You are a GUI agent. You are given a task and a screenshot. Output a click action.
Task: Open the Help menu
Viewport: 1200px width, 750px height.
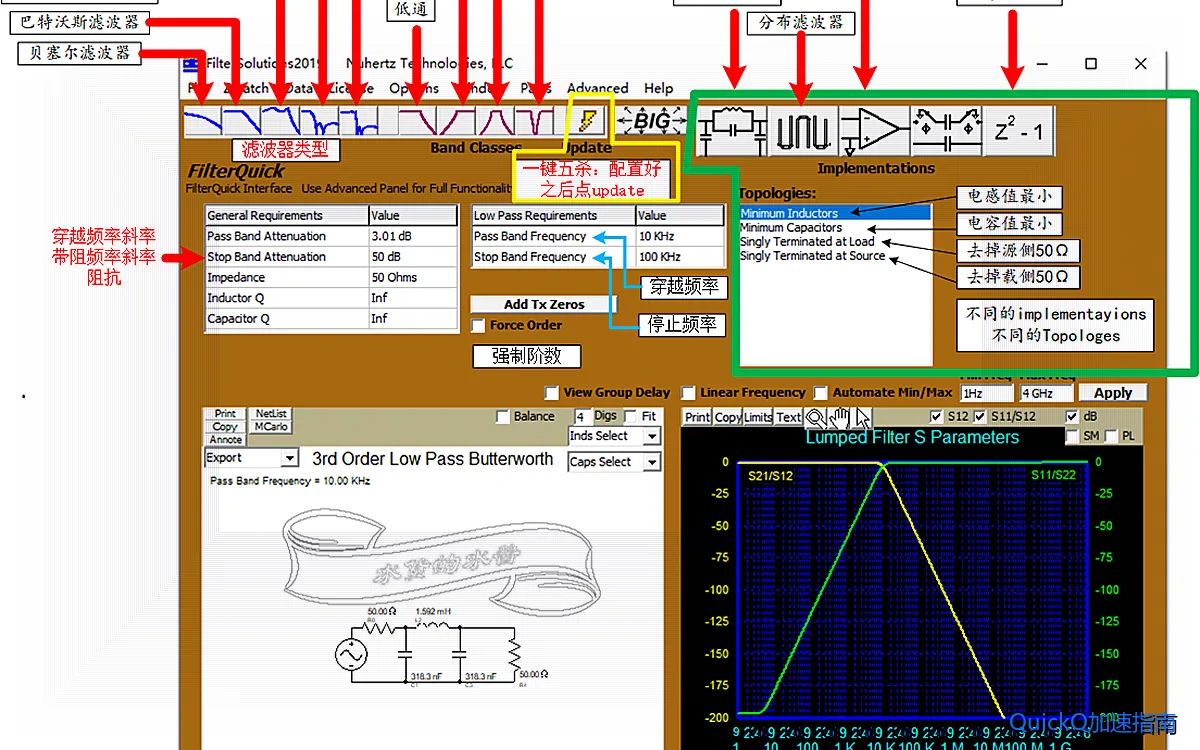[x=658, y=88]
